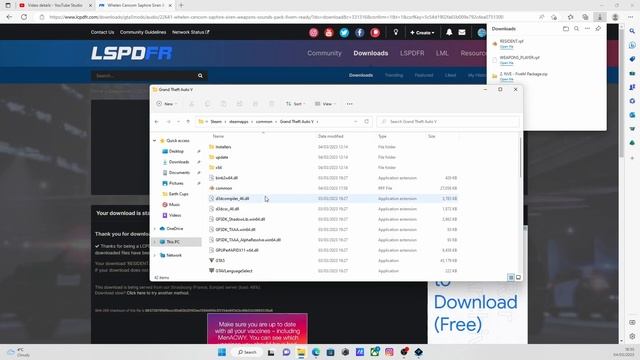The image size is (640, 360).
Task: Open LML menu item on LSPDFR
Action: point(442,53)
